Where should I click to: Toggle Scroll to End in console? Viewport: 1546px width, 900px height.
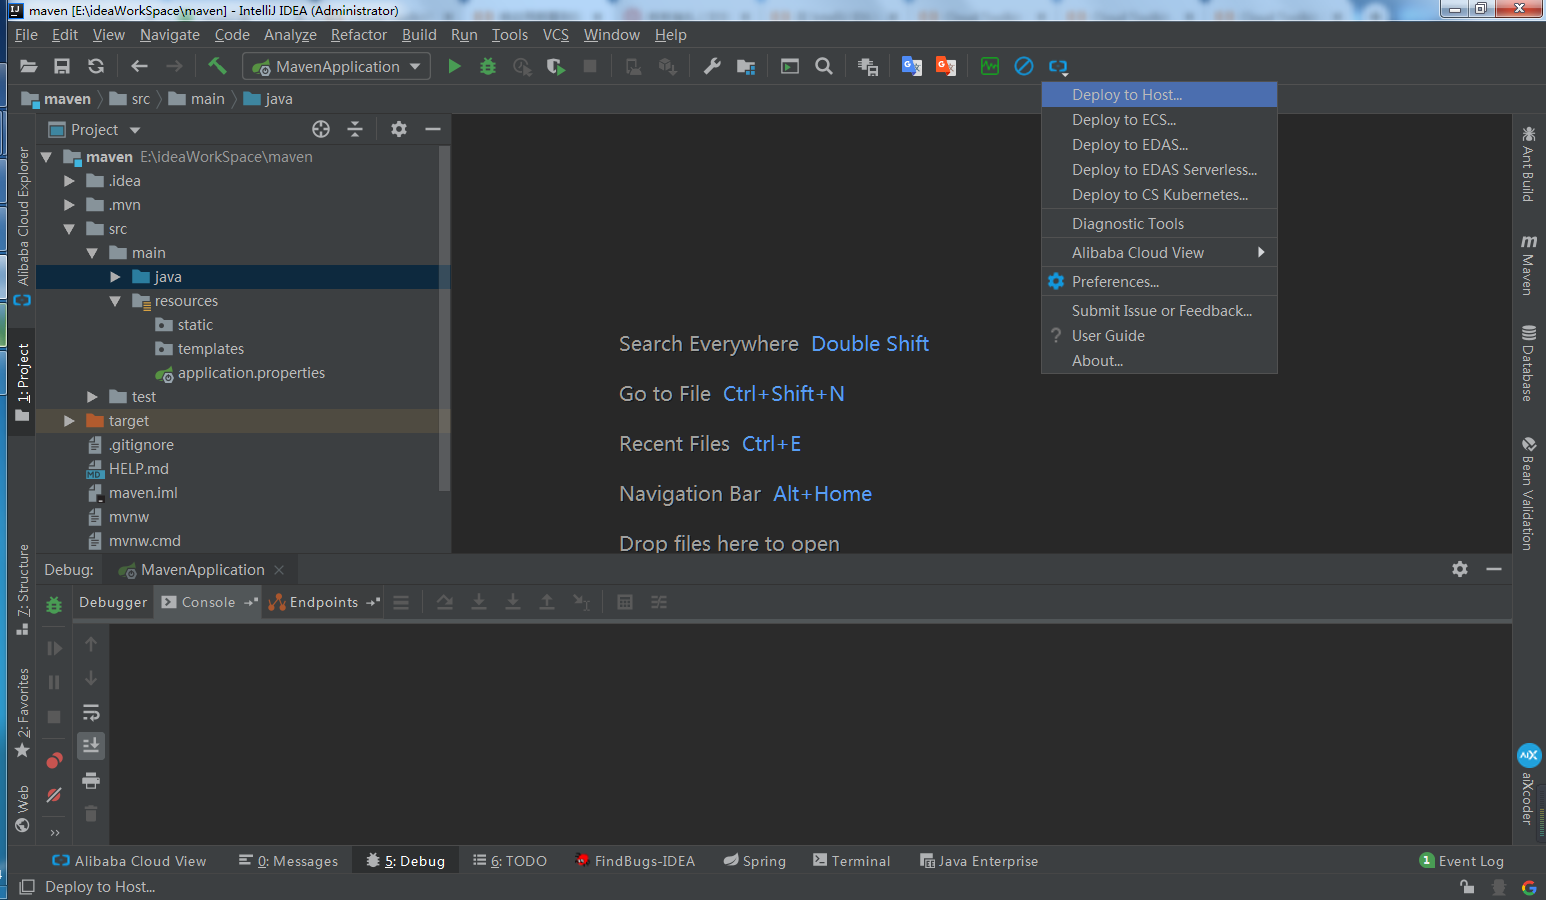tap(91, 746)
